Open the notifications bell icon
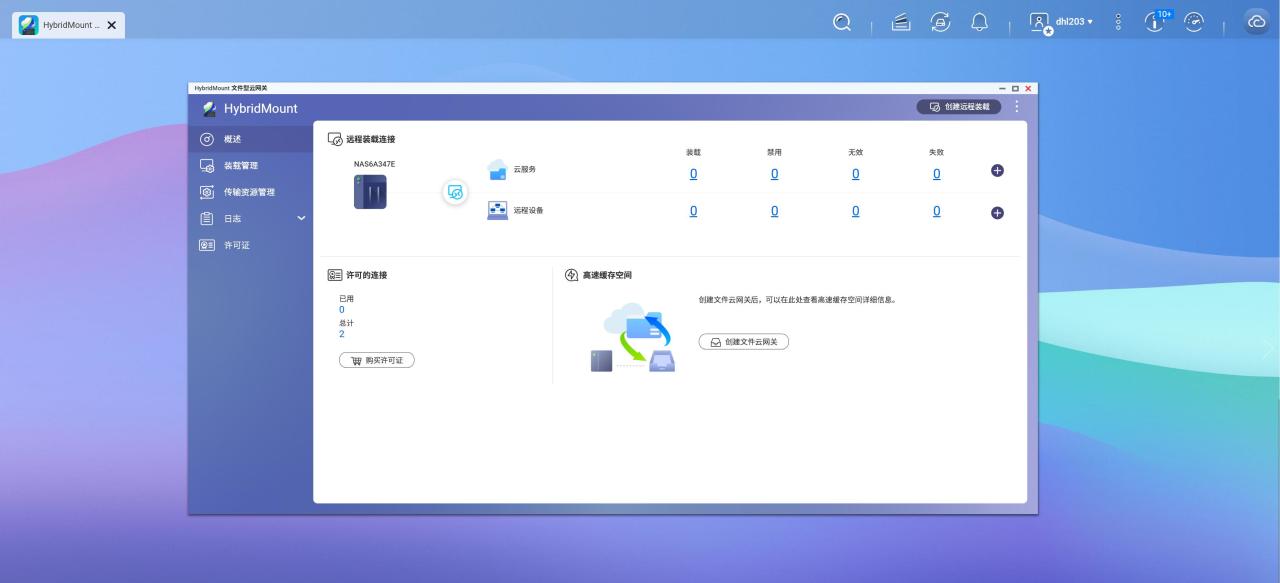Viewport: 1280px width, 583px height. coord(980,21)
